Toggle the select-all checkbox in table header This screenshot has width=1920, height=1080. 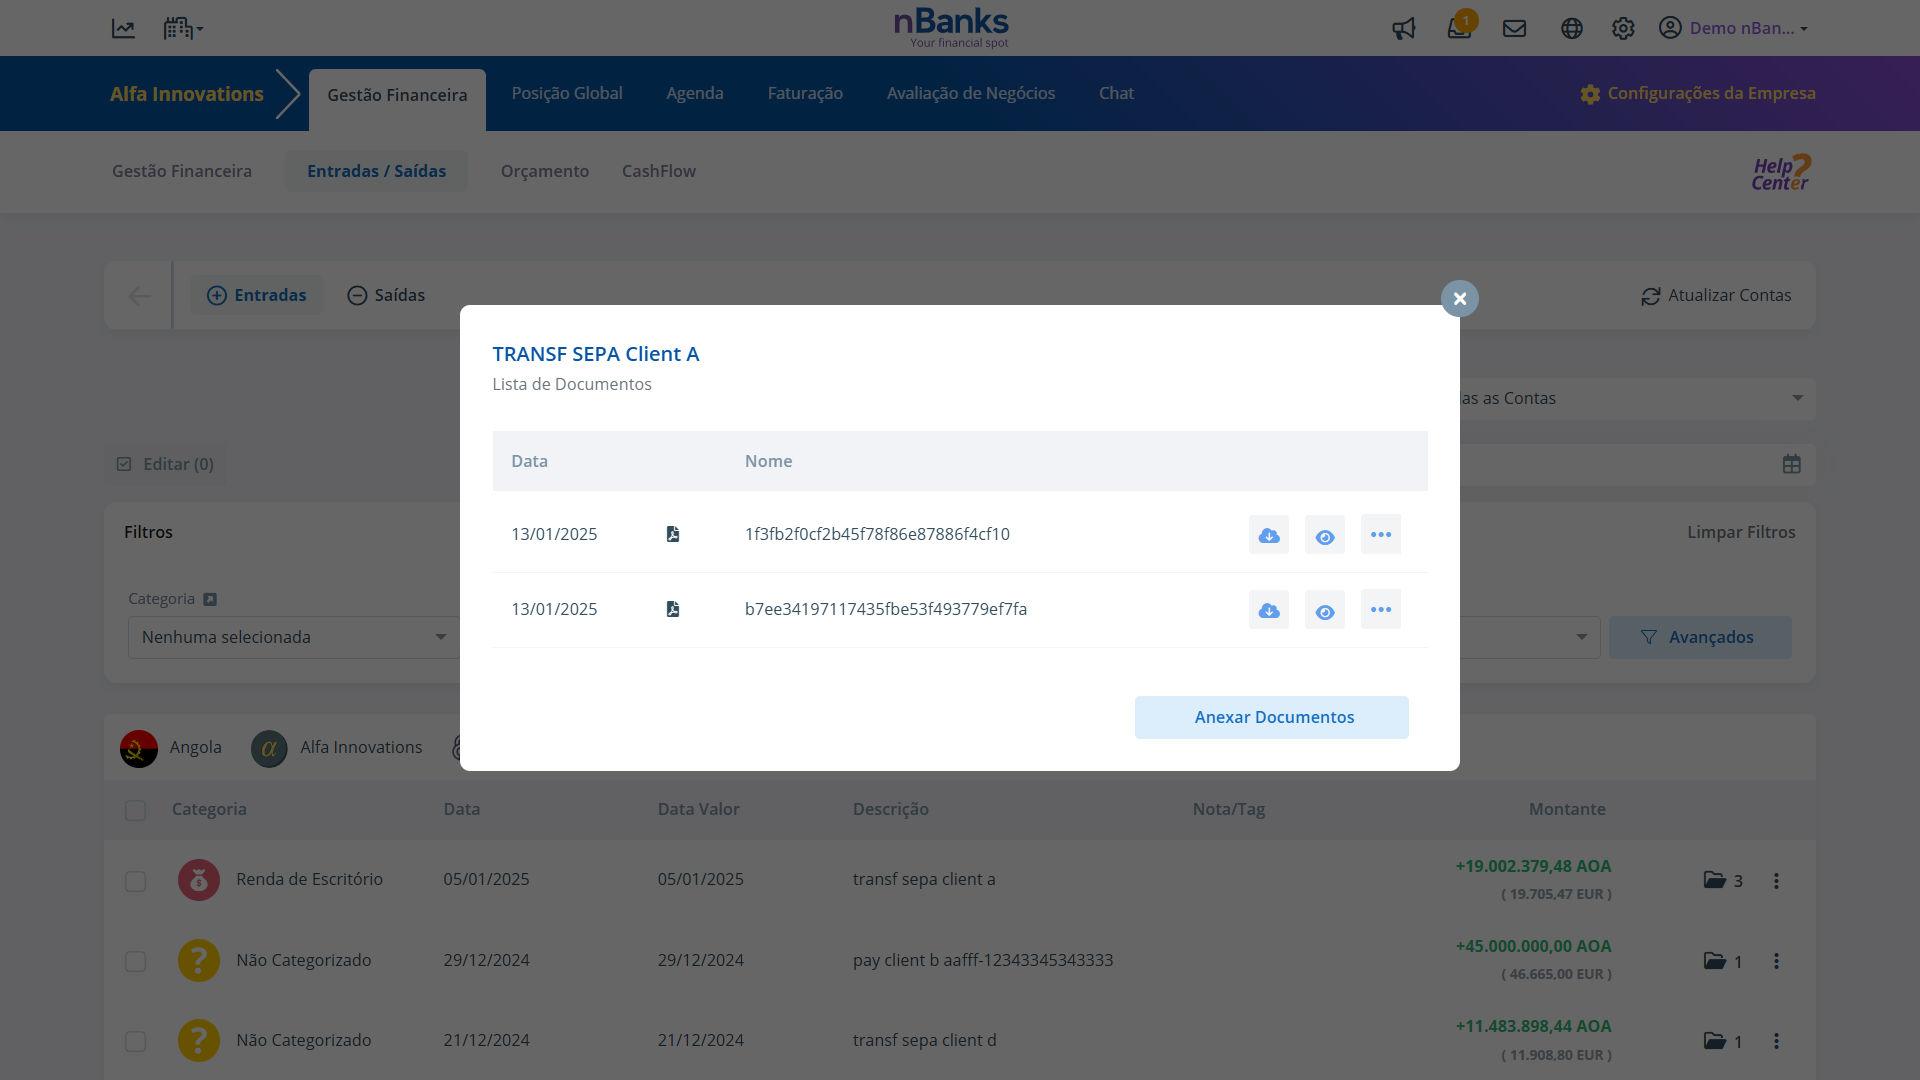tap(135, 810)
